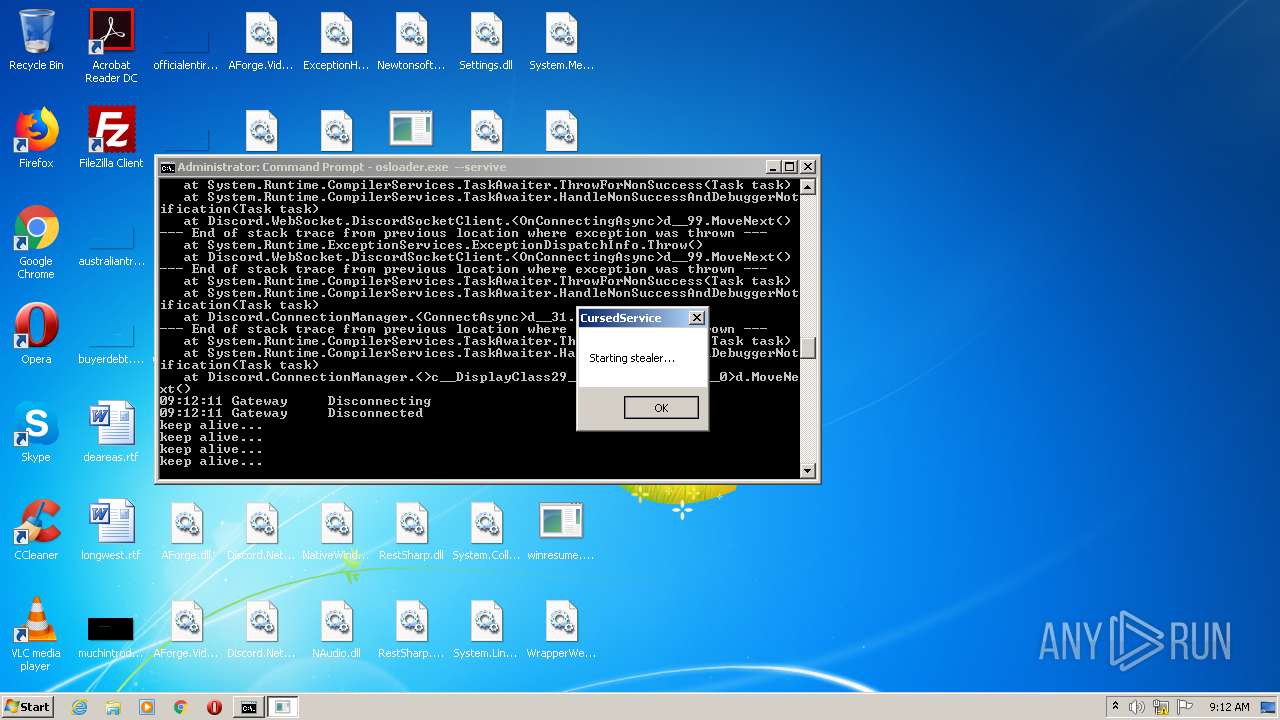
Task: Select the System.Coll... file icon
Action: click(x=486, y=531)
